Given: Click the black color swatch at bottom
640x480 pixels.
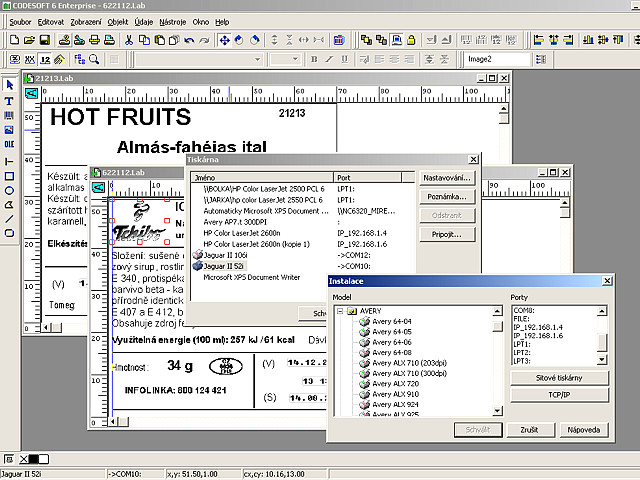Looking at the screenshot, I should click(x=33, y=459).
